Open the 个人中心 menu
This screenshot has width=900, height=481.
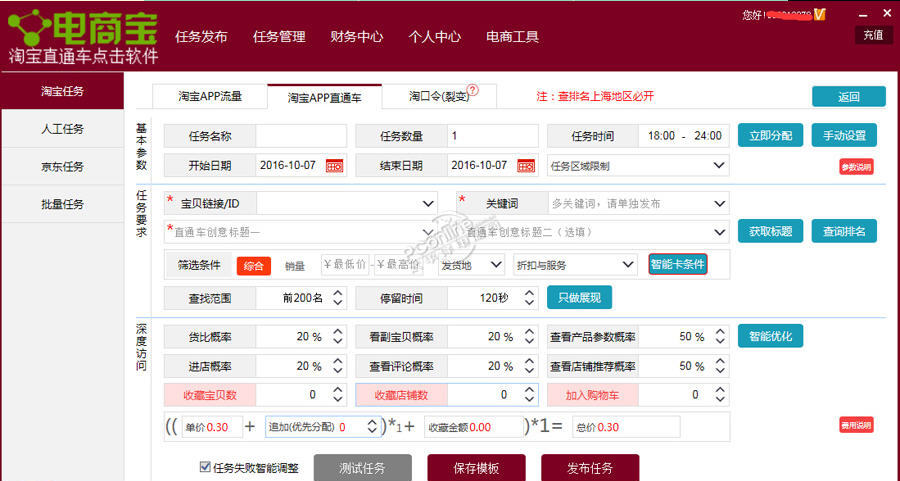(435, 37)
